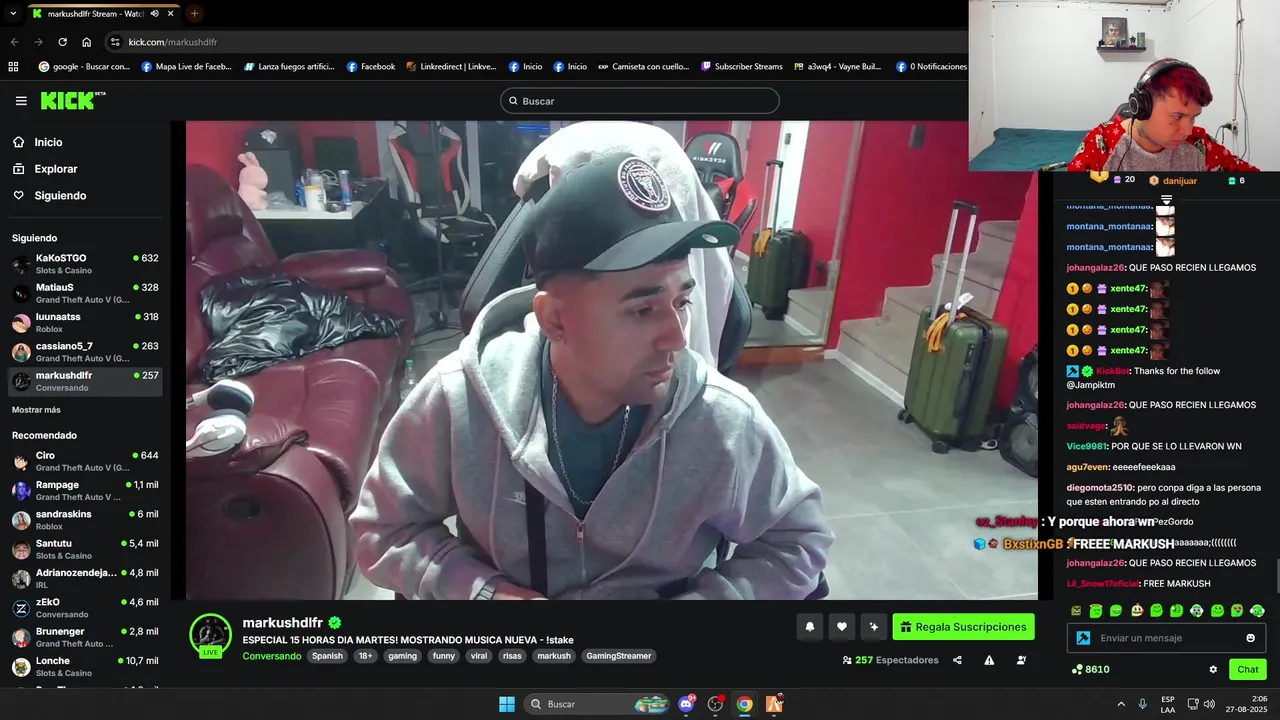The width and height of the screenshot is (1280, 720).
Task: Toggle notifications with the bell icon
Action: pos(810,627)
